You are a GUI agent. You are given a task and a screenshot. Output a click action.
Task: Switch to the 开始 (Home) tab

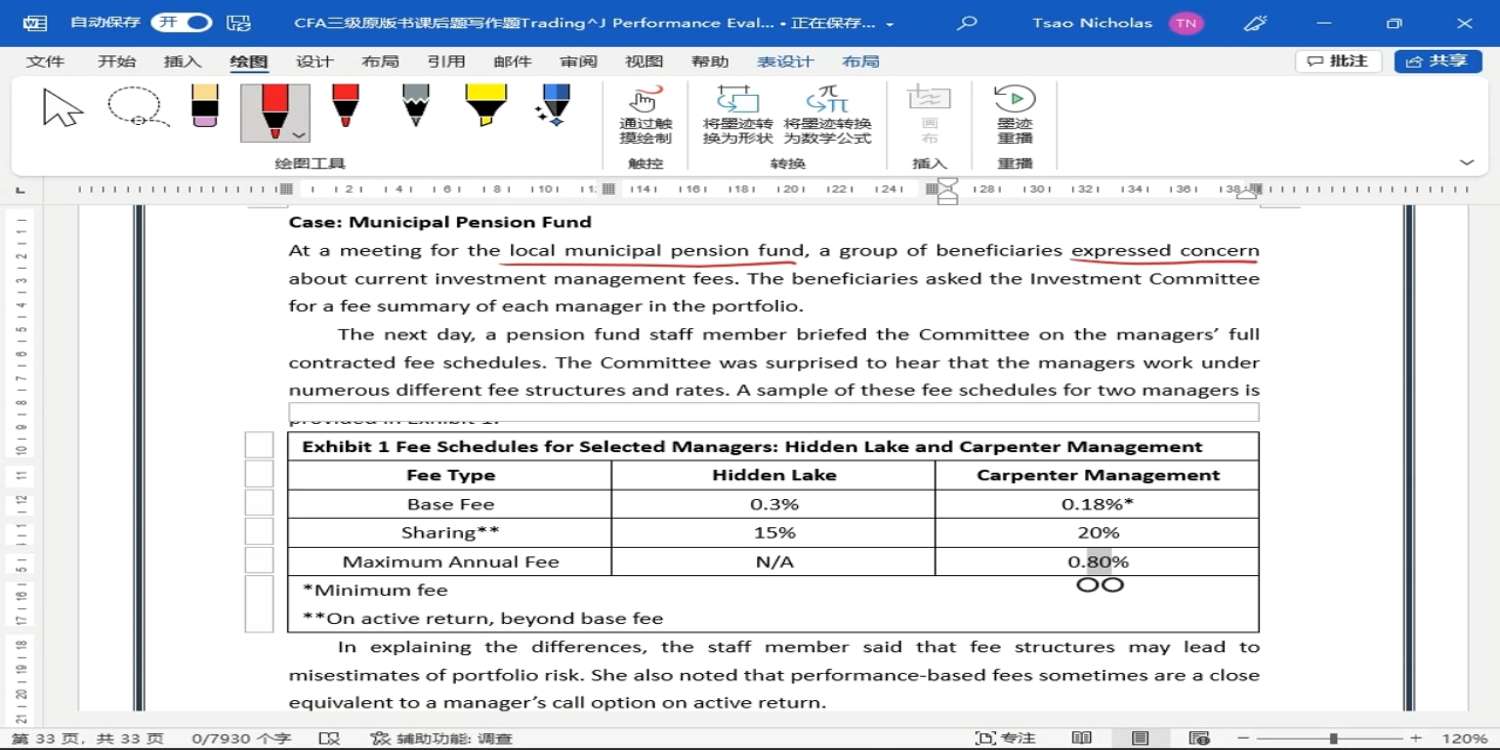click(x=116, y=62)
